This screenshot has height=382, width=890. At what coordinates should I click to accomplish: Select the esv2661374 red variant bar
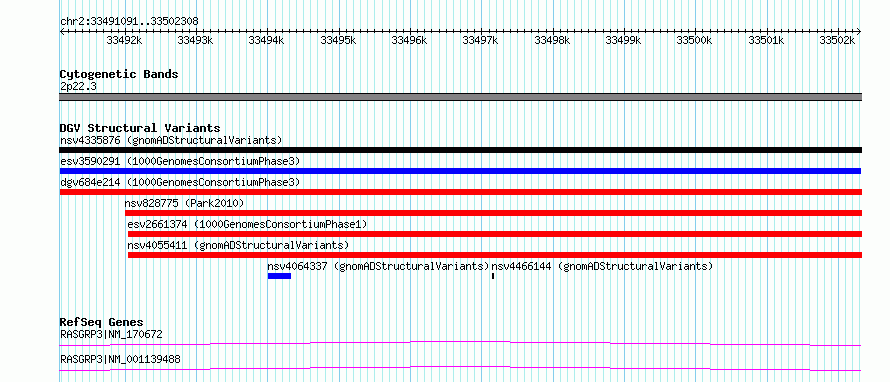coord(495,234)
